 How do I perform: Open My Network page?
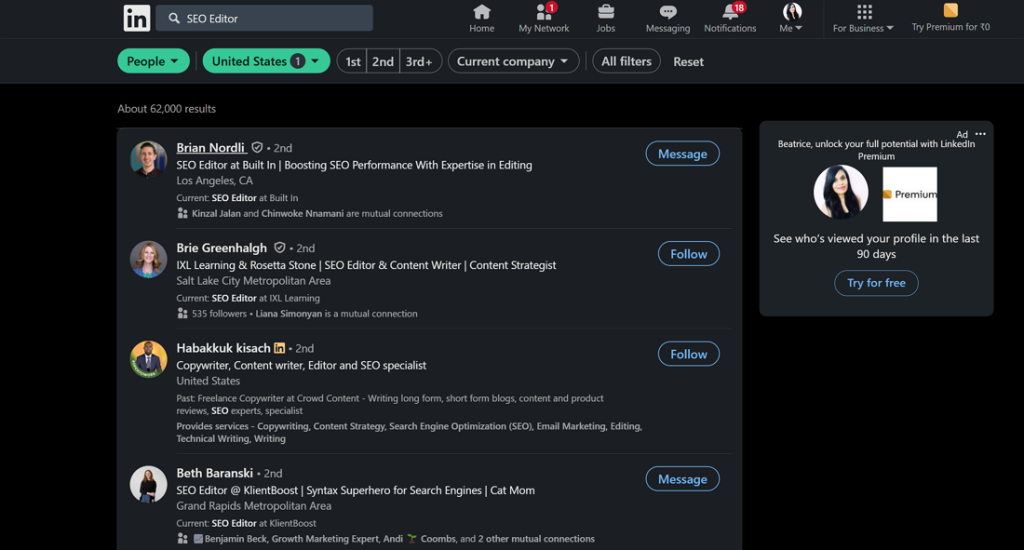coord(543,18)
